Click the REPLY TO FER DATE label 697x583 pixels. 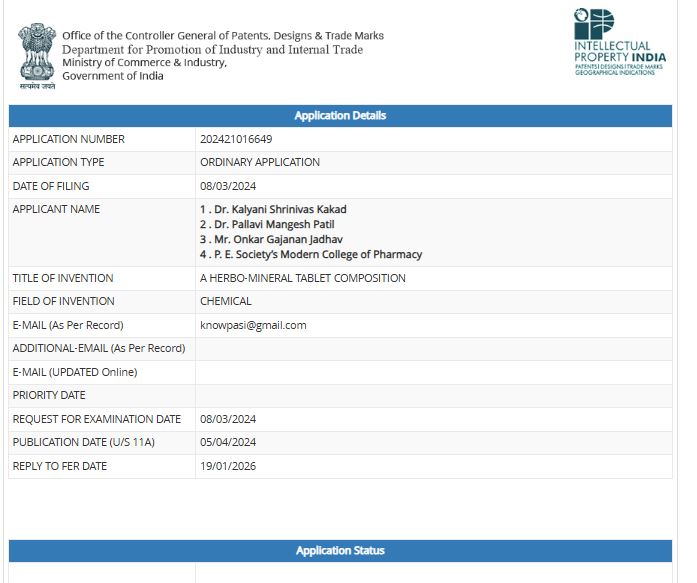pos(60,467)
